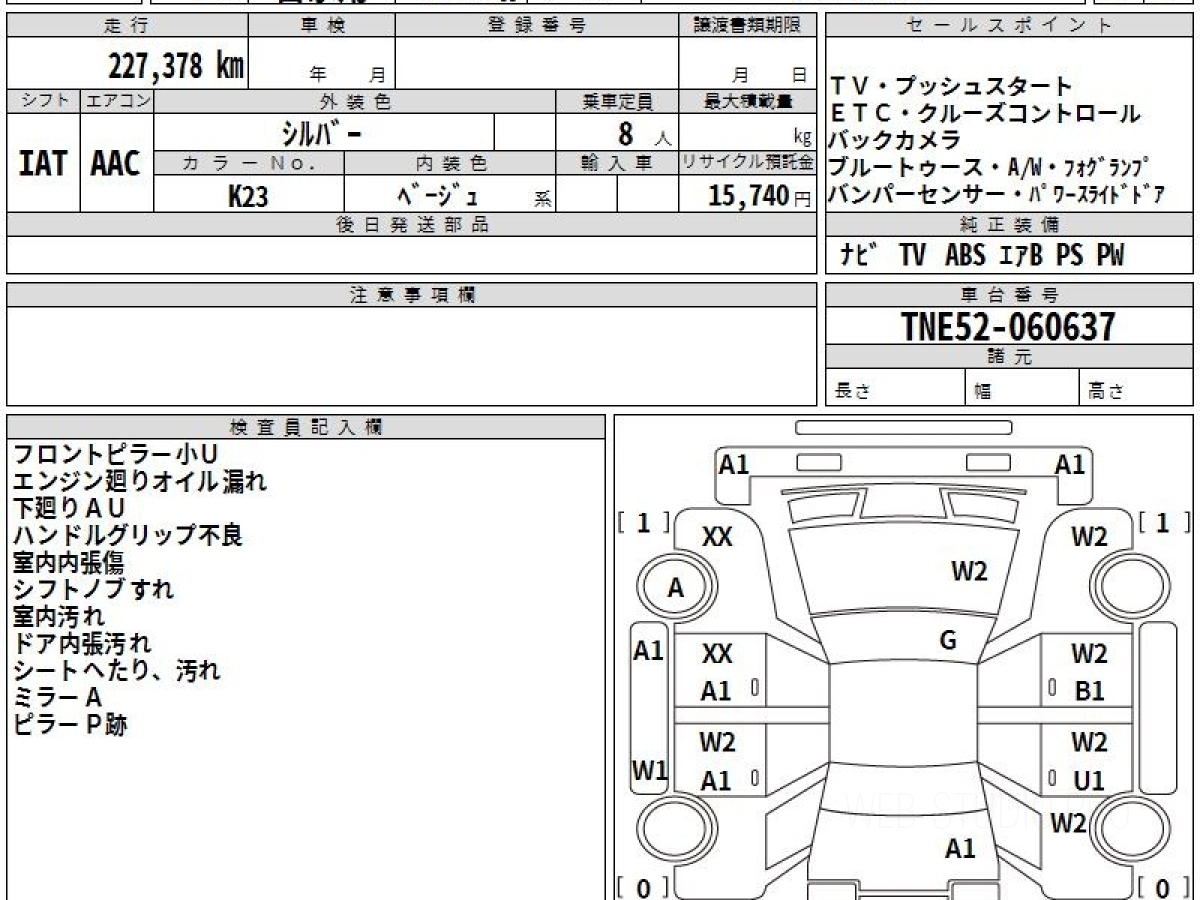Select the エンジン廻りオイル漏れ inspector note
Image resolution: width=1200 pixels, height=900 pixels.
point(140,482)
